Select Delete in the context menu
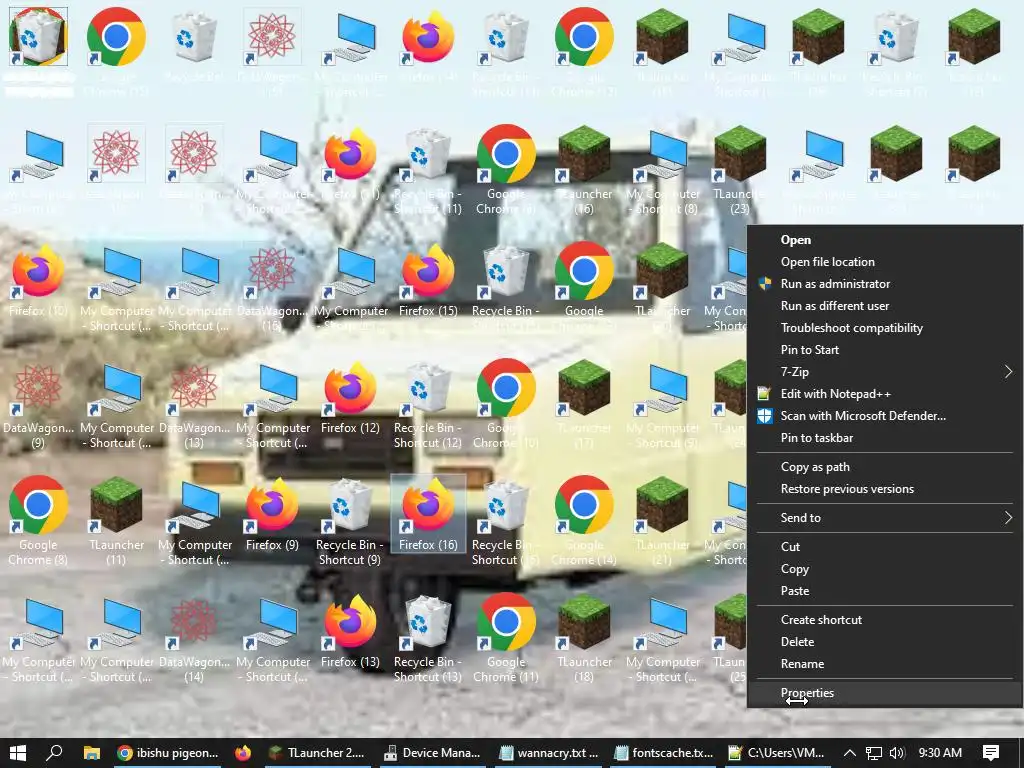The width and height of the screenshot is (1024, 768). (x=885, y=642)
